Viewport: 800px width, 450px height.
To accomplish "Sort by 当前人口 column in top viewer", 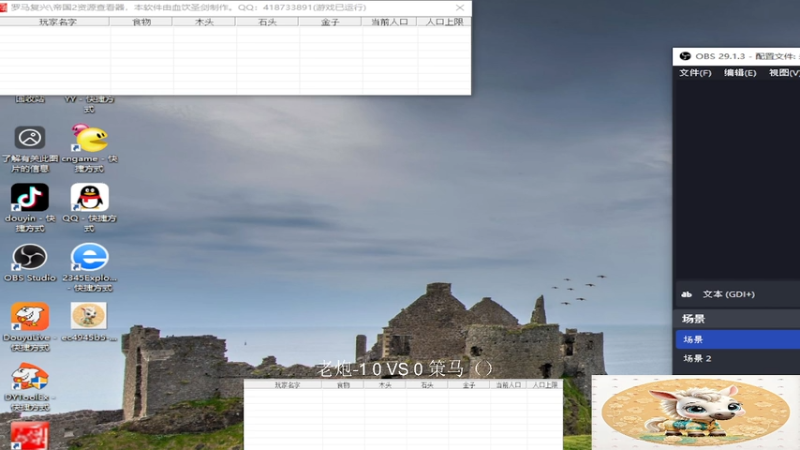I will pyautogui.click(x=389, y=22).
